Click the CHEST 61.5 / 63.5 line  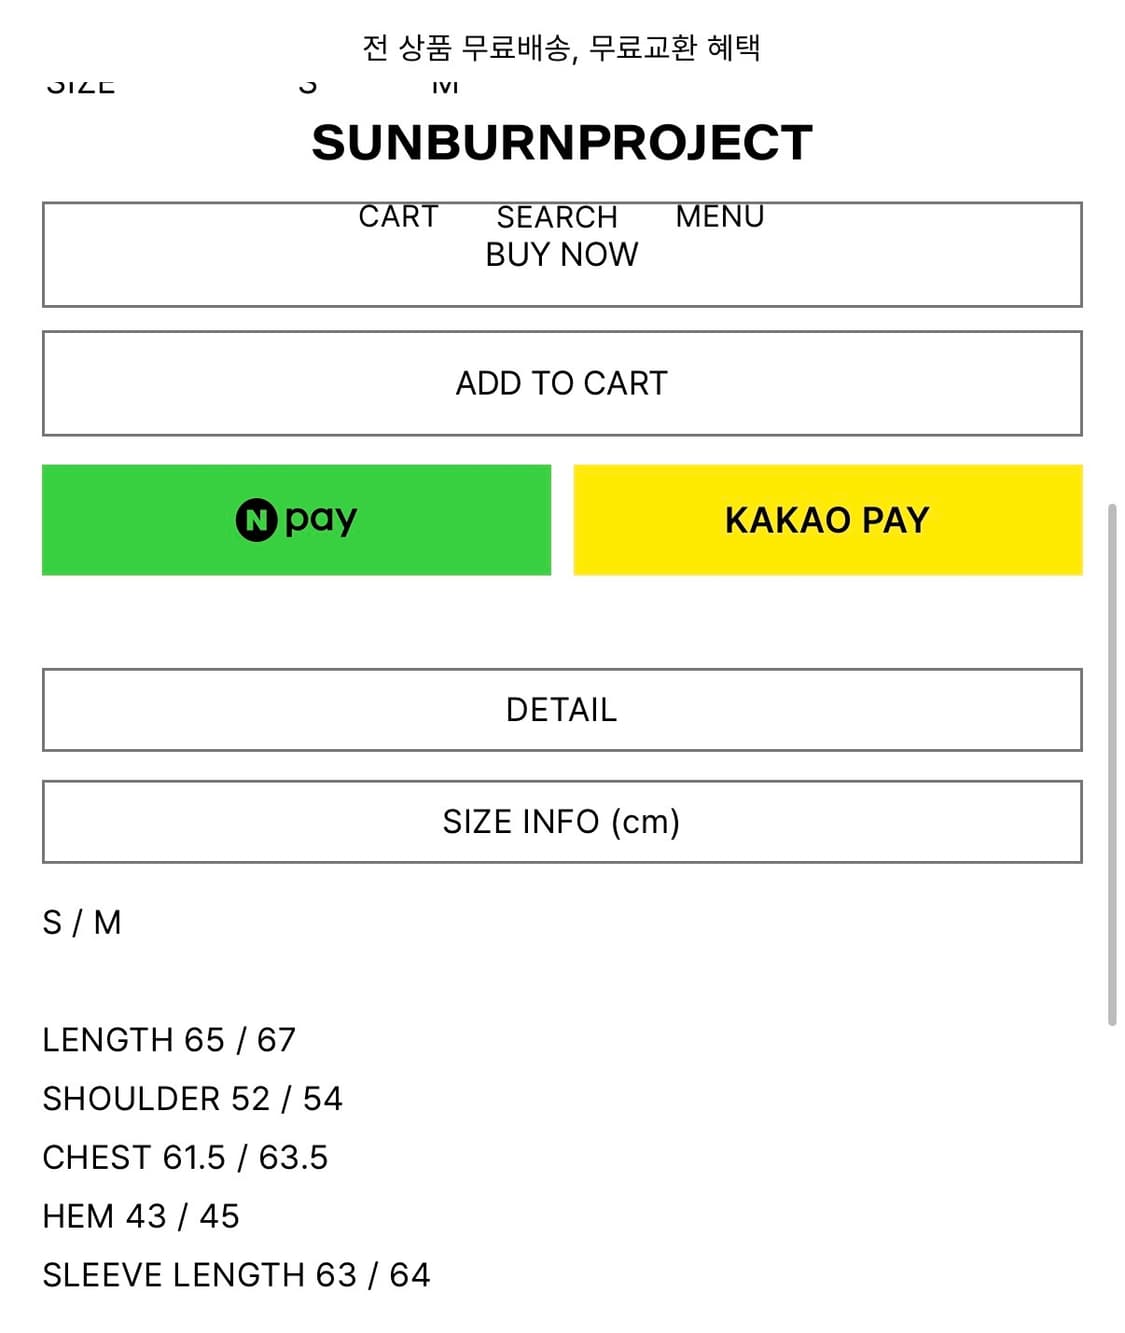[x=185, y=1158]
